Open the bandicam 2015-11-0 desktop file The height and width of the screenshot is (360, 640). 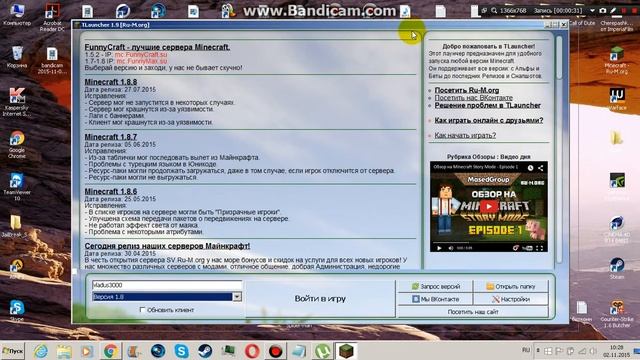52,61
